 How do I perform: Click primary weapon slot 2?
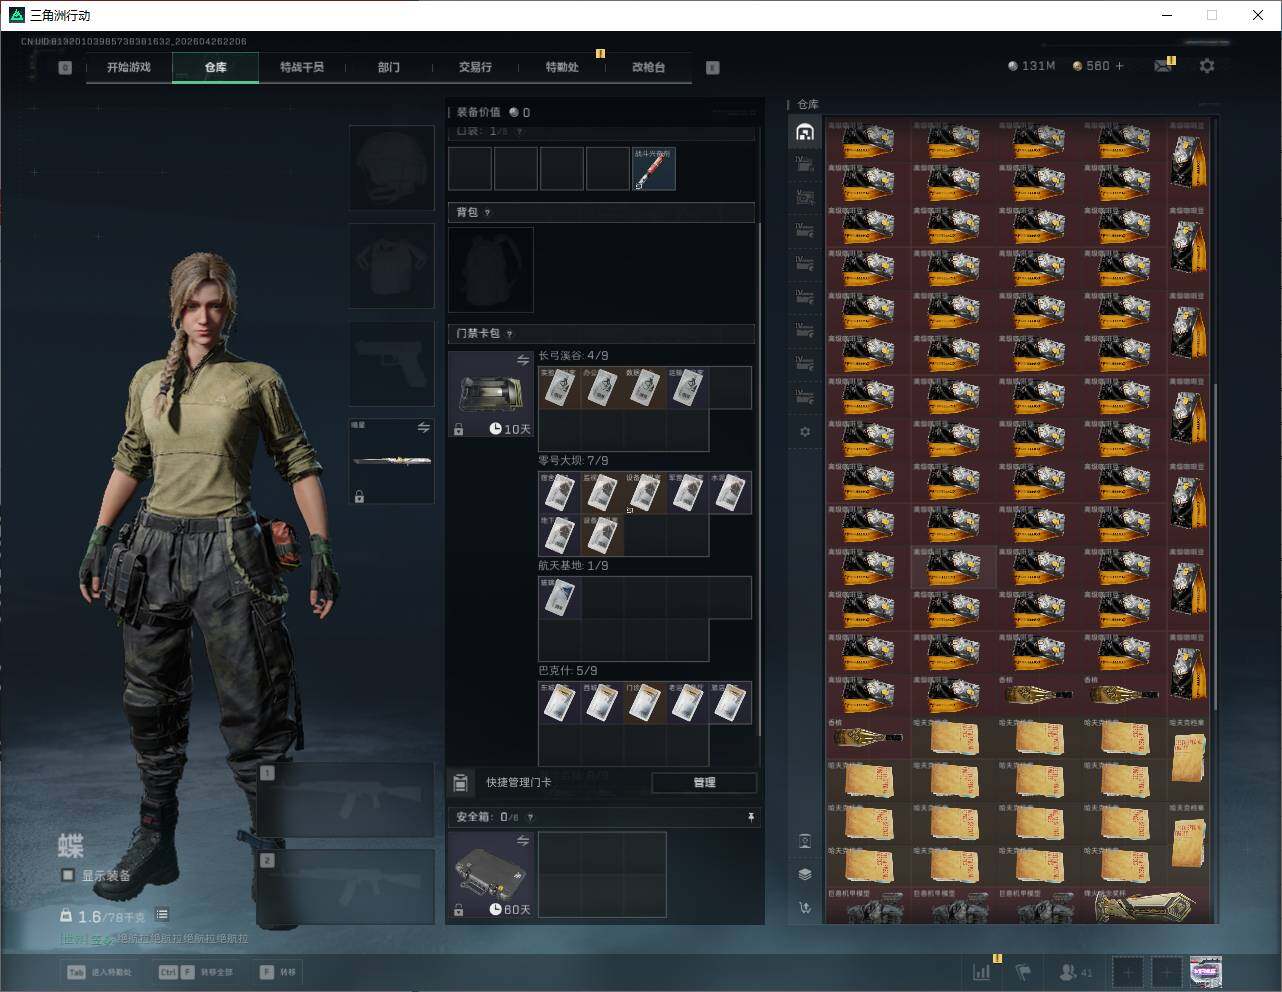click(x=345, y=888)
